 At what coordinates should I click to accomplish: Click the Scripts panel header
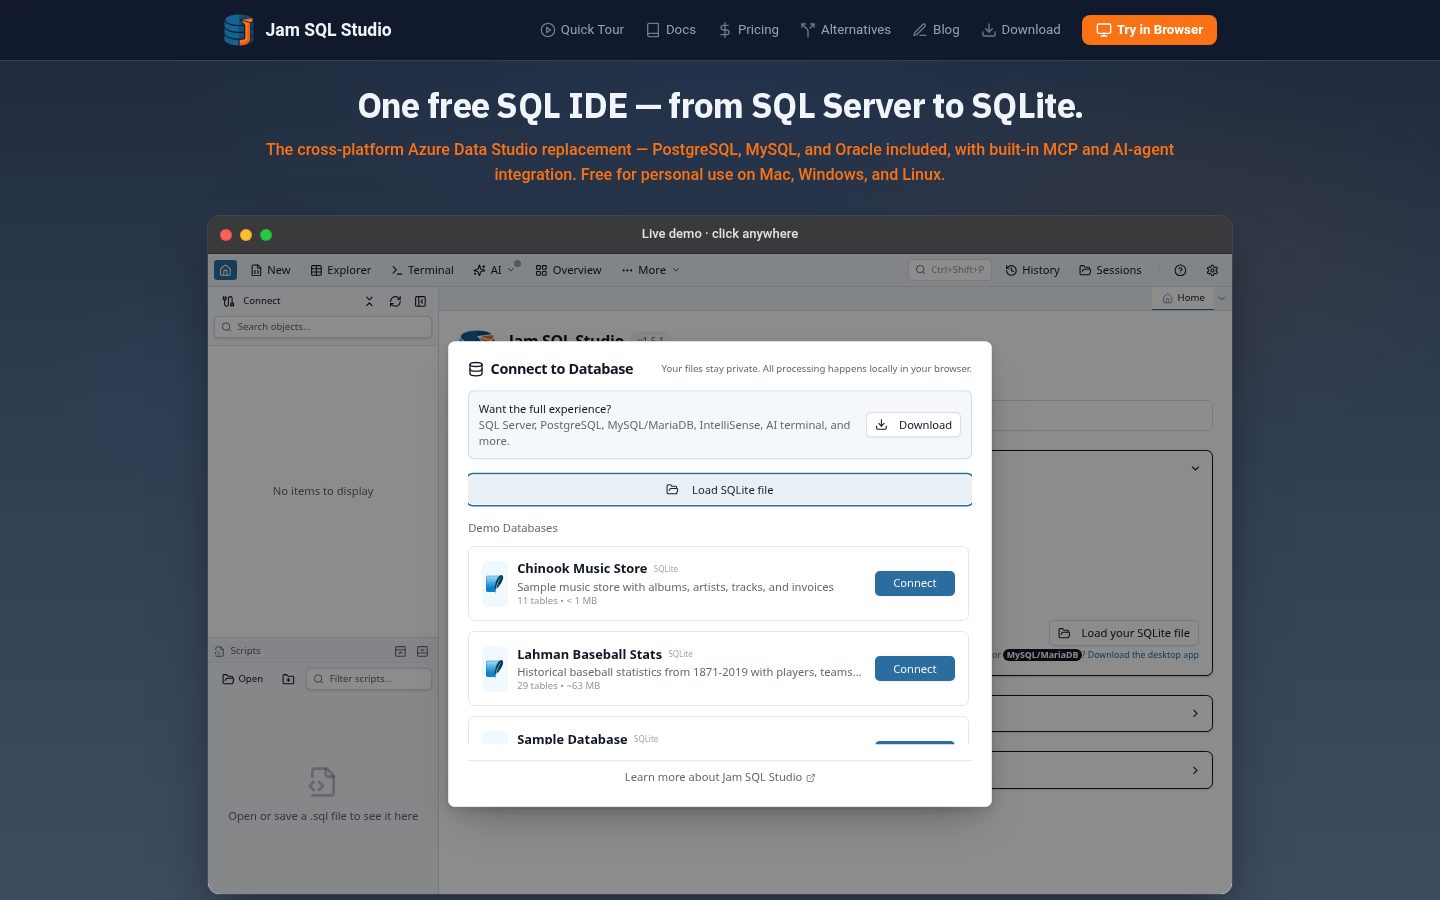pos(323,651)
